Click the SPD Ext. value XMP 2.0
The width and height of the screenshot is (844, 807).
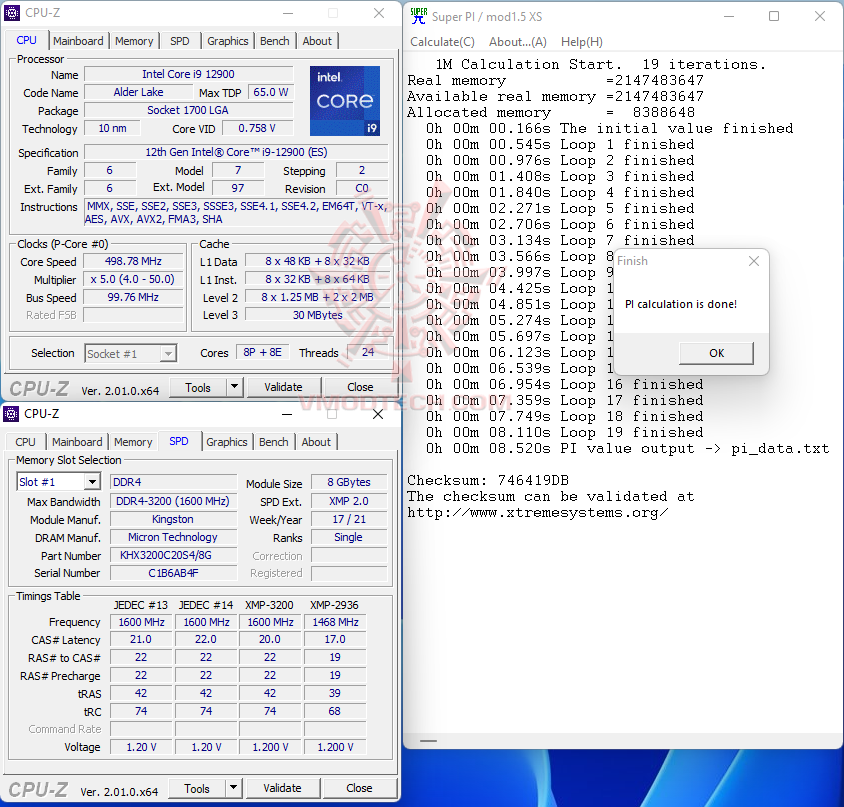point(349,501)
